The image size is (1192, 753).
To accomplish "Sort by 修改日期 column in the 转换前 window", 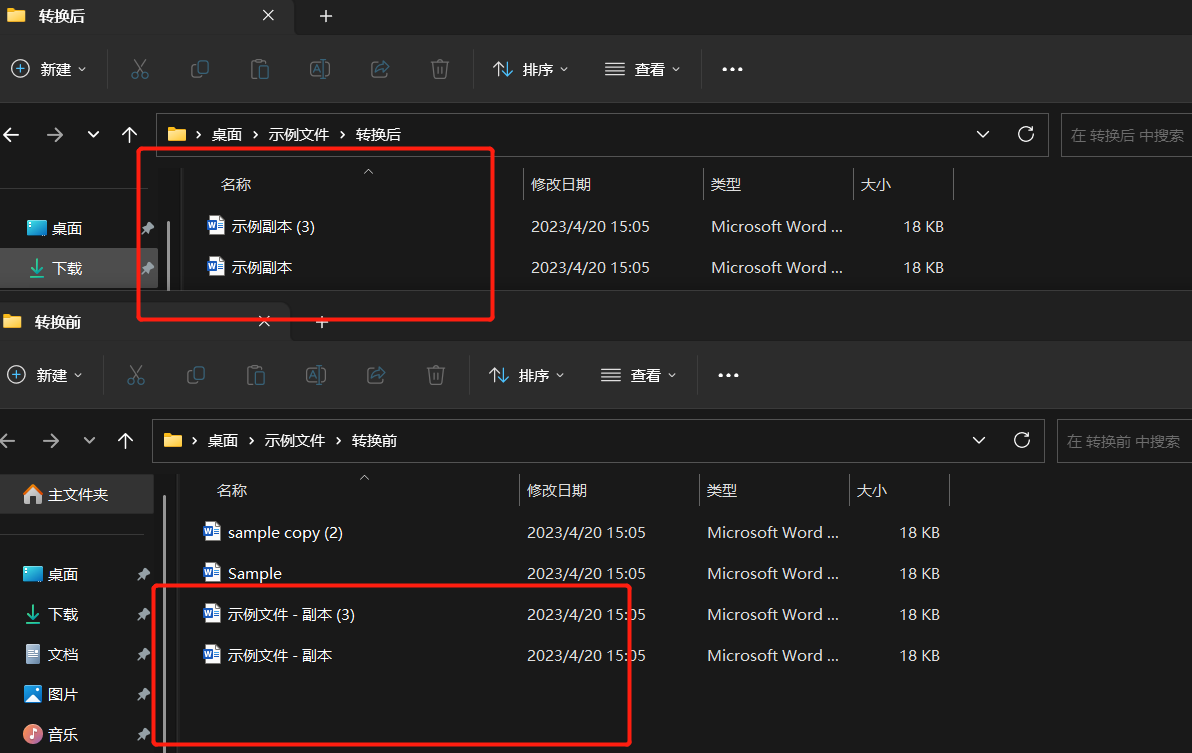I will click(557, 490).
